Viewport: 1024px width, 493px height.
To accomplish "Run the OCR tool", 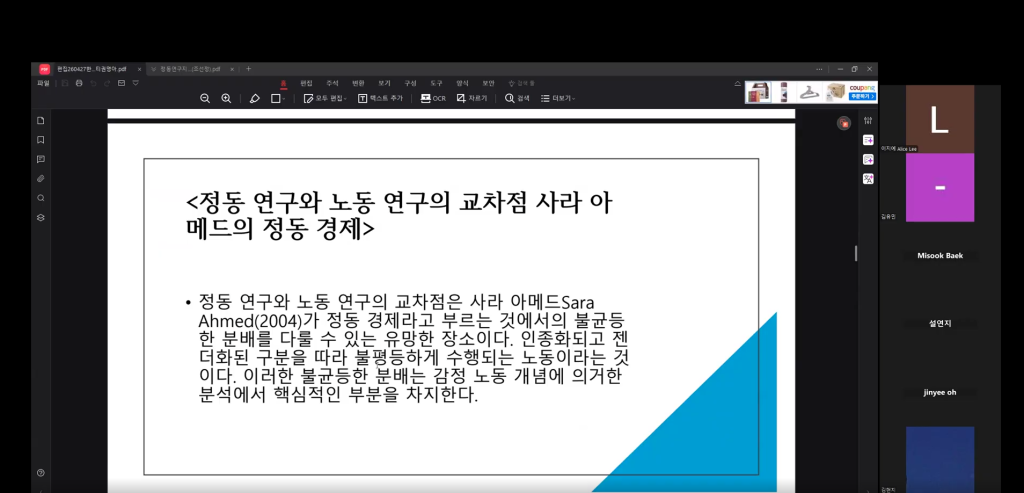I will pos(433,99).
